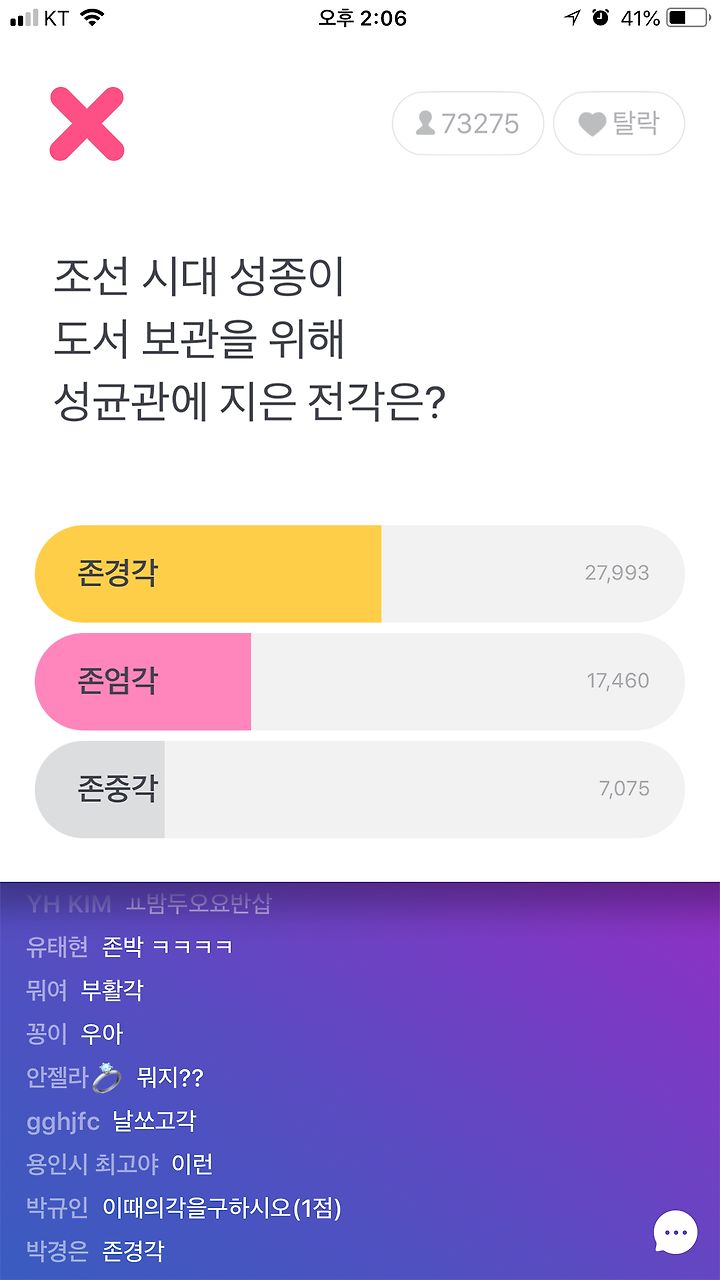This screenshot has height=1280, width=720.
Task: Select the 존엄각 answer option
Action: pos(360,682)
